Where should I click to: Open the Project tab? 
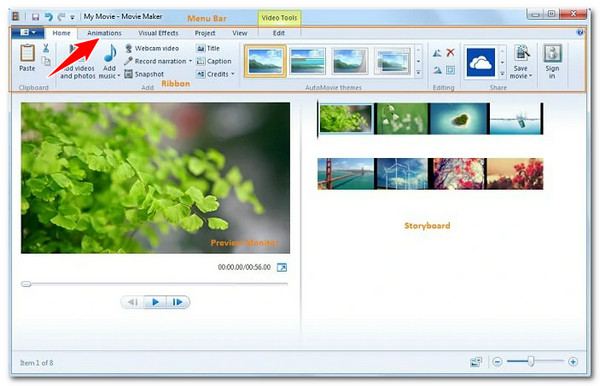205,33
